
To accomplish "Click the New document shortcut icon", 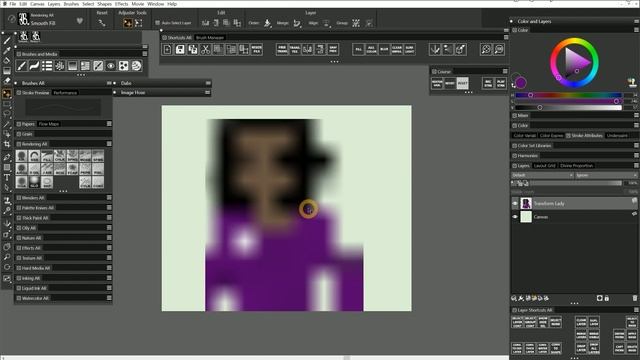I will (x=167, y=49).
